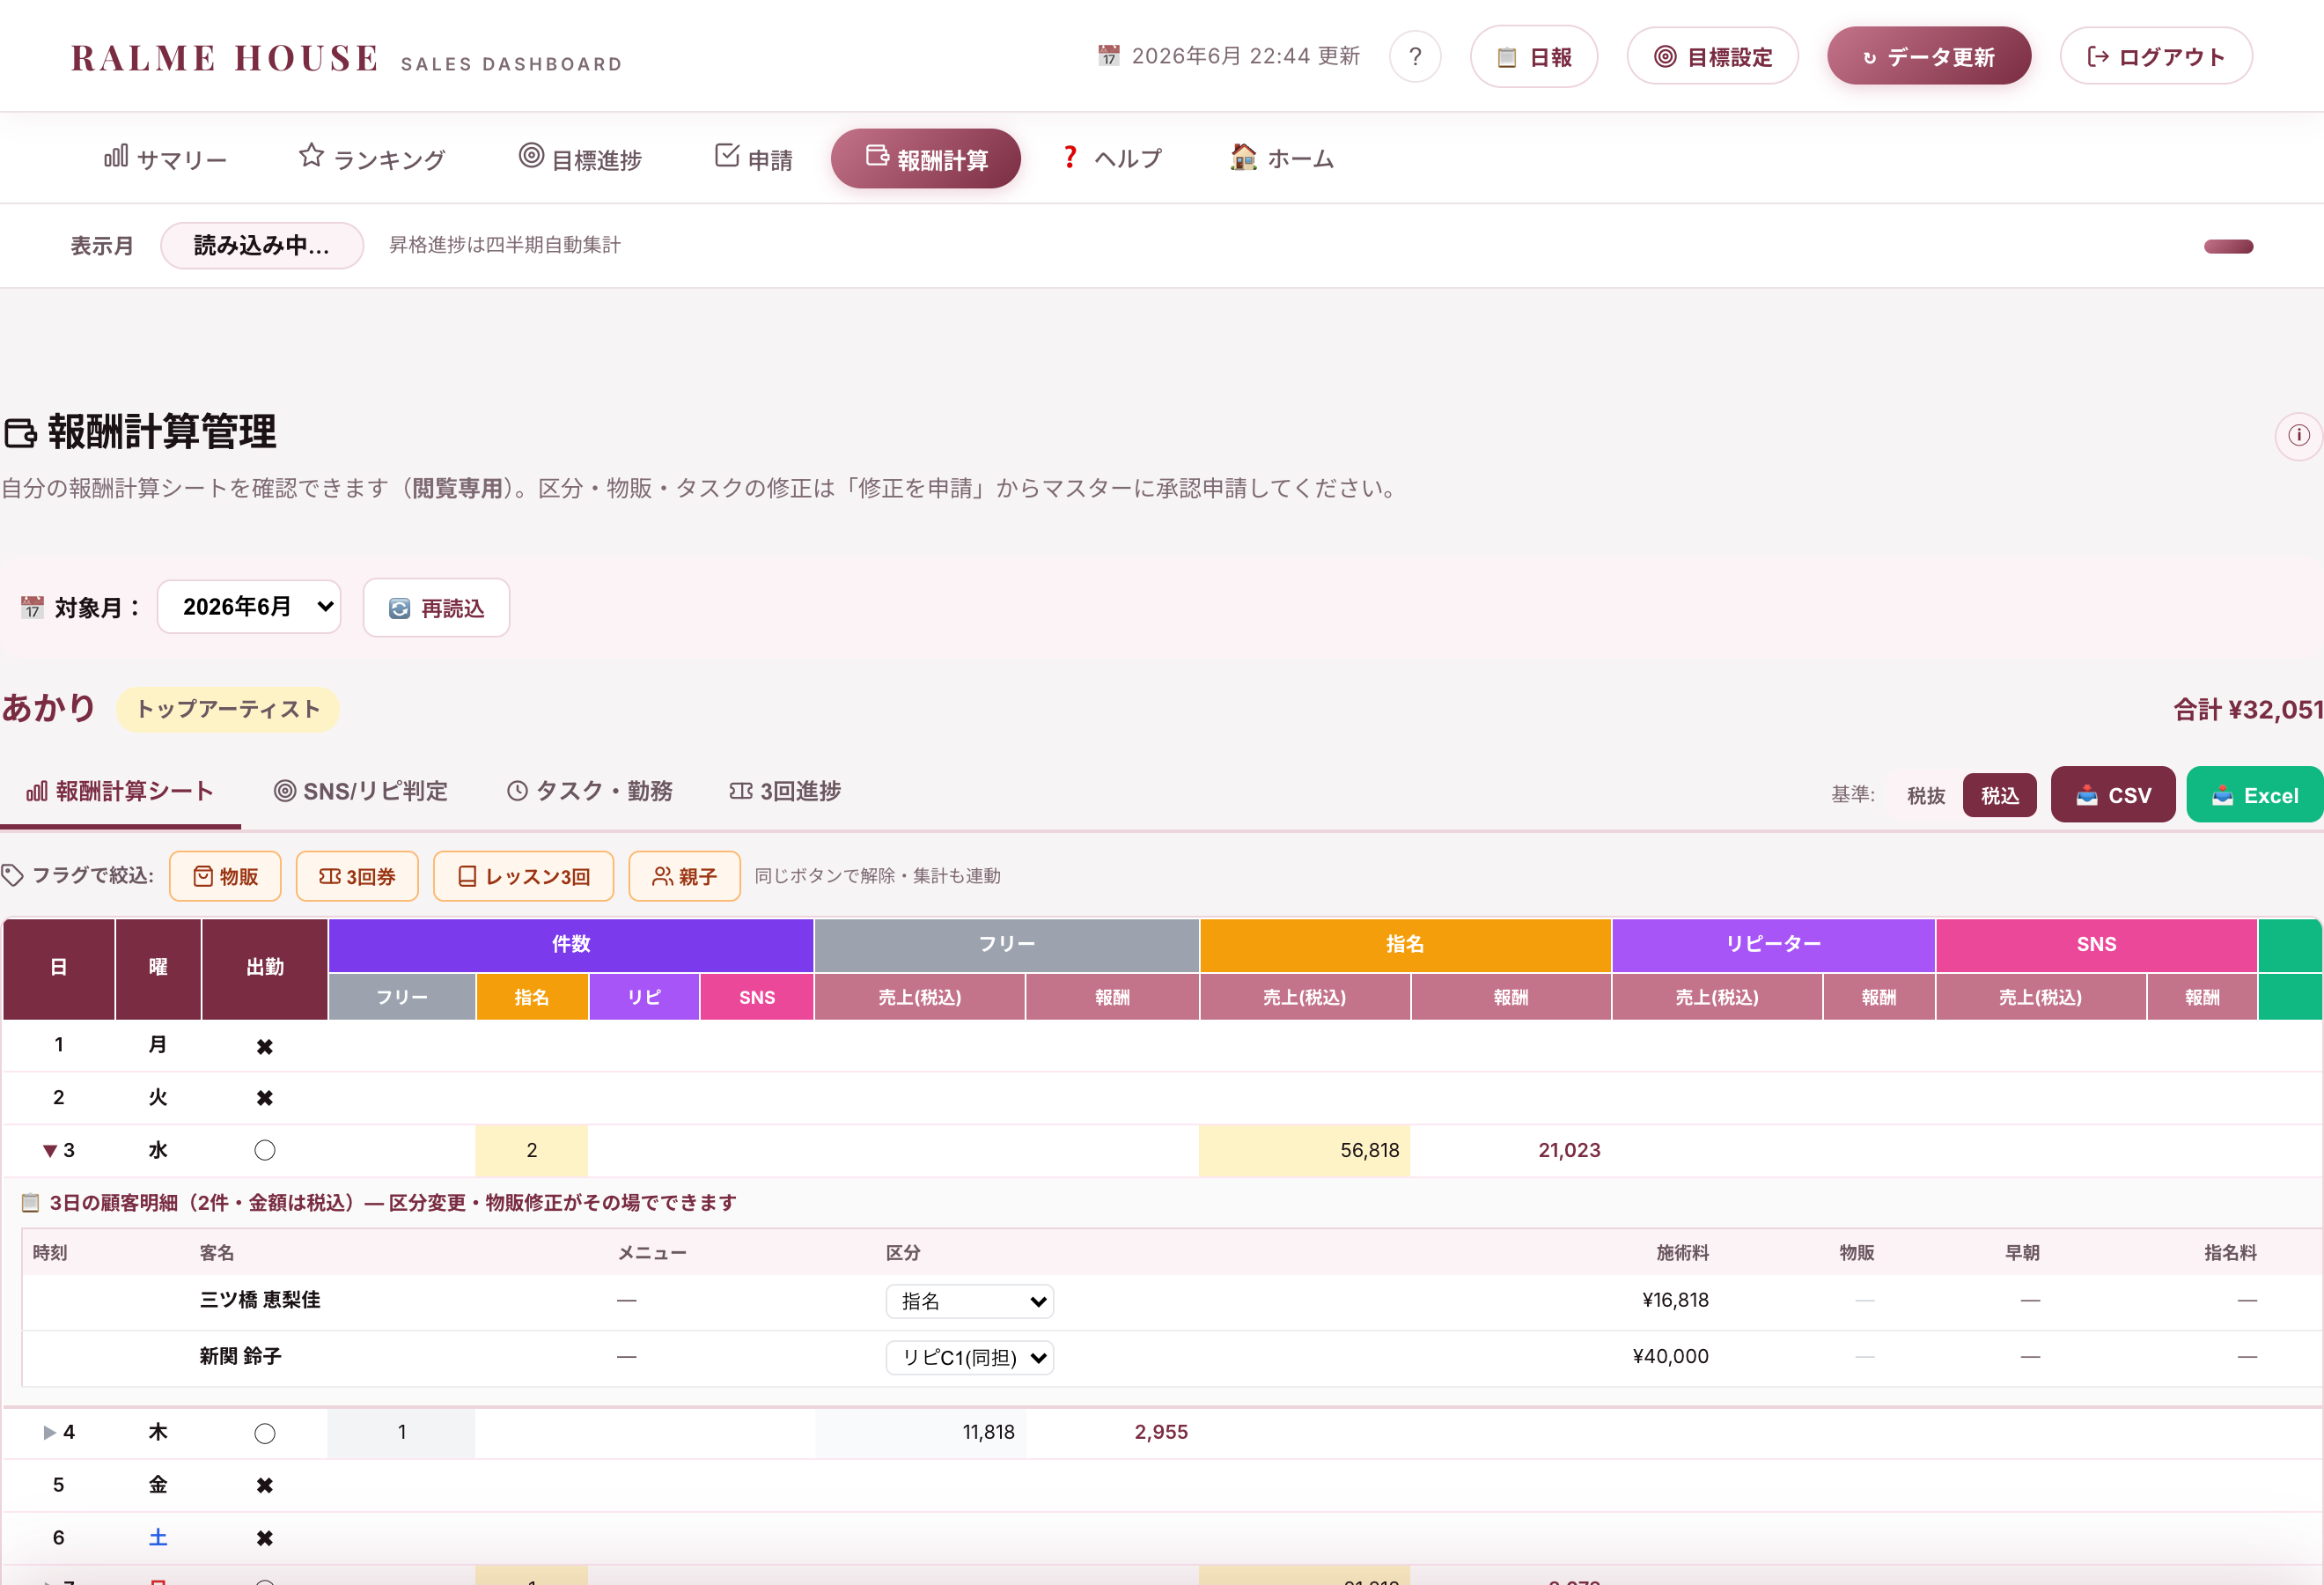The image size is (2324, 1585).
Task: Select the 3回進捗 sub-tab
Action: click(785, 792)
